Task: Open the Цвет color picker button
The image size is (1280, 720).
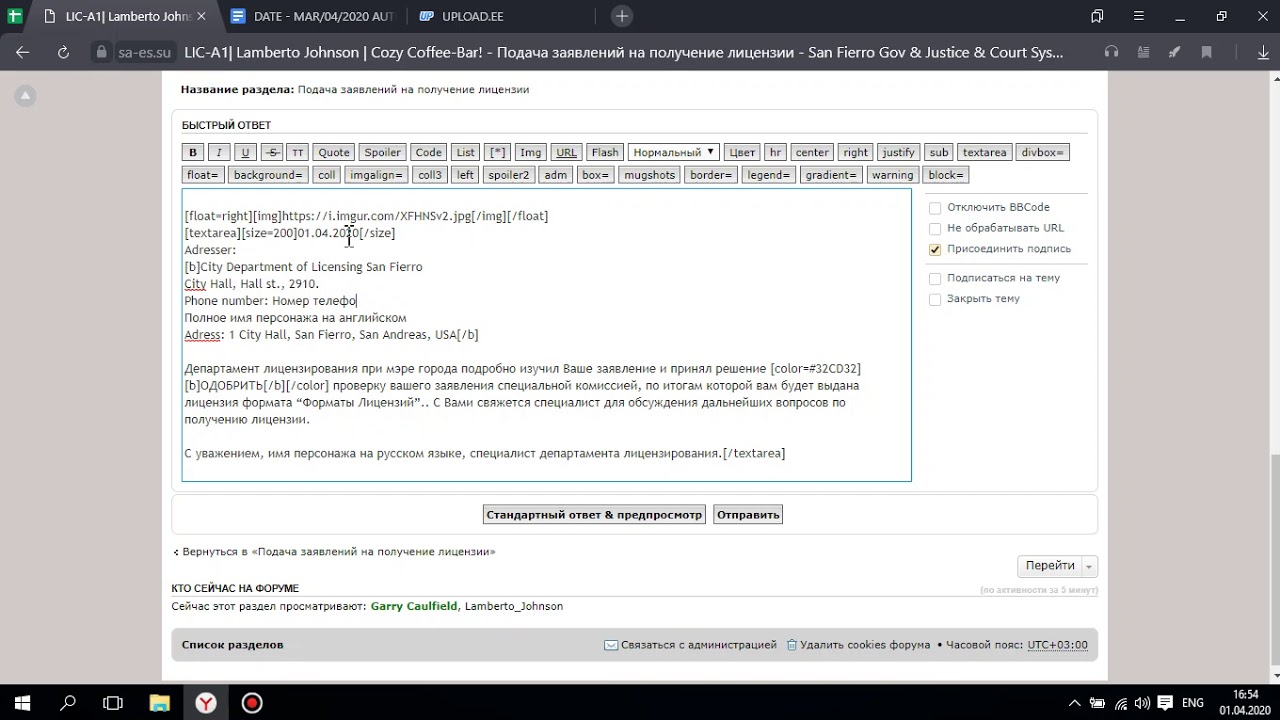Action: (742, 152)
